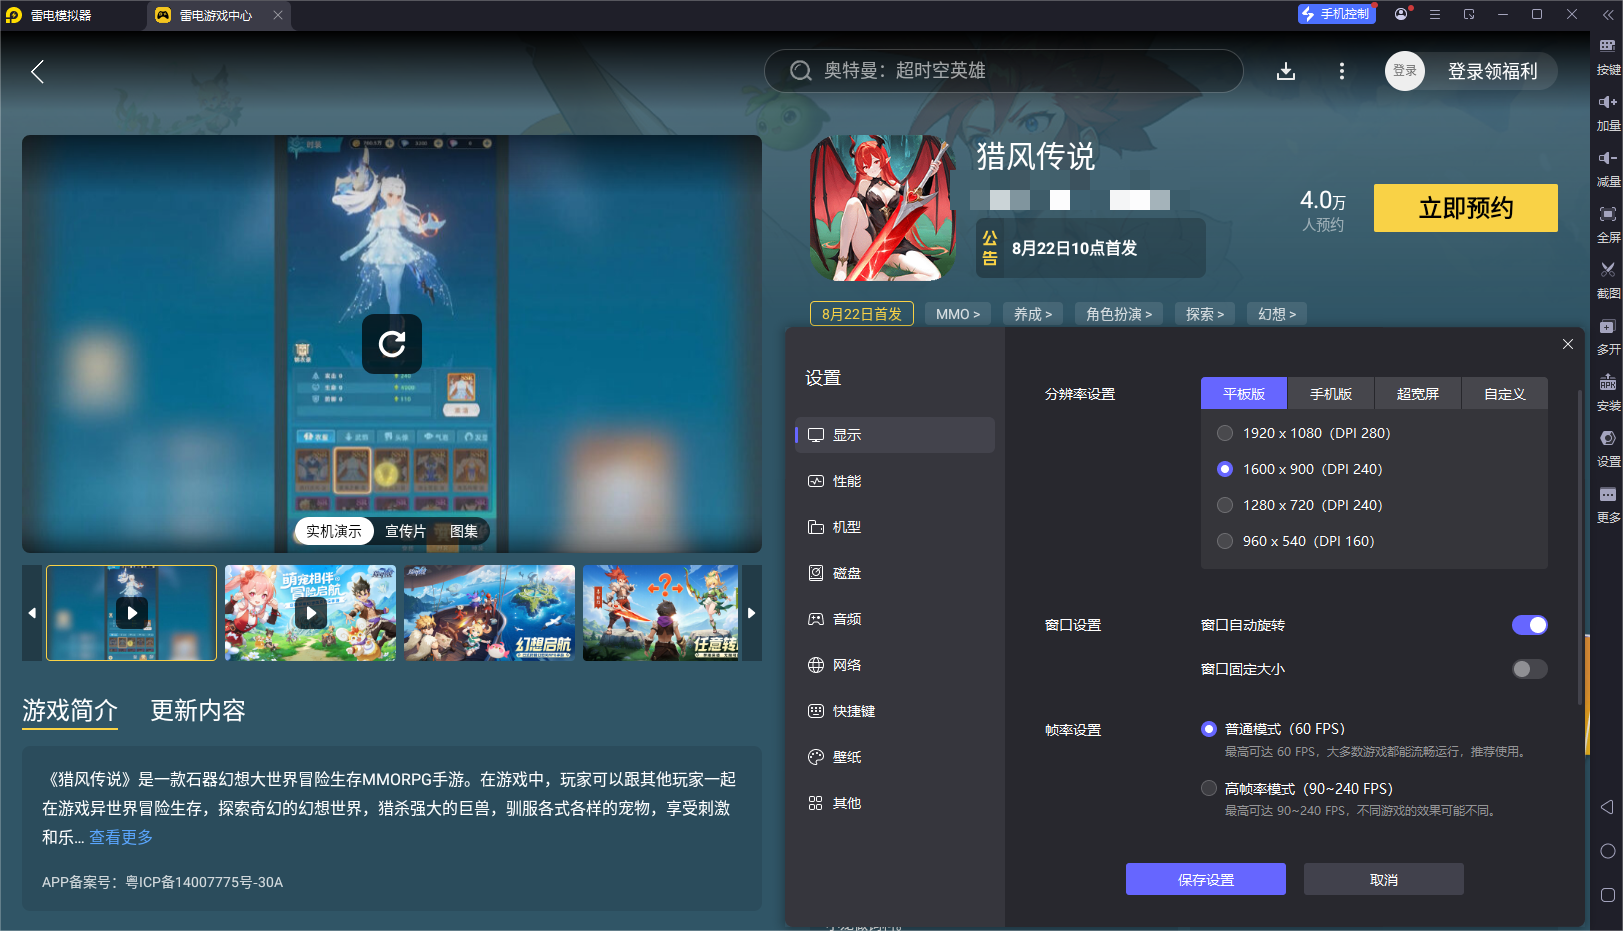Toggle 窗口固定大小 switch
Screen dimensions: 1623x931
[1530, 669]
